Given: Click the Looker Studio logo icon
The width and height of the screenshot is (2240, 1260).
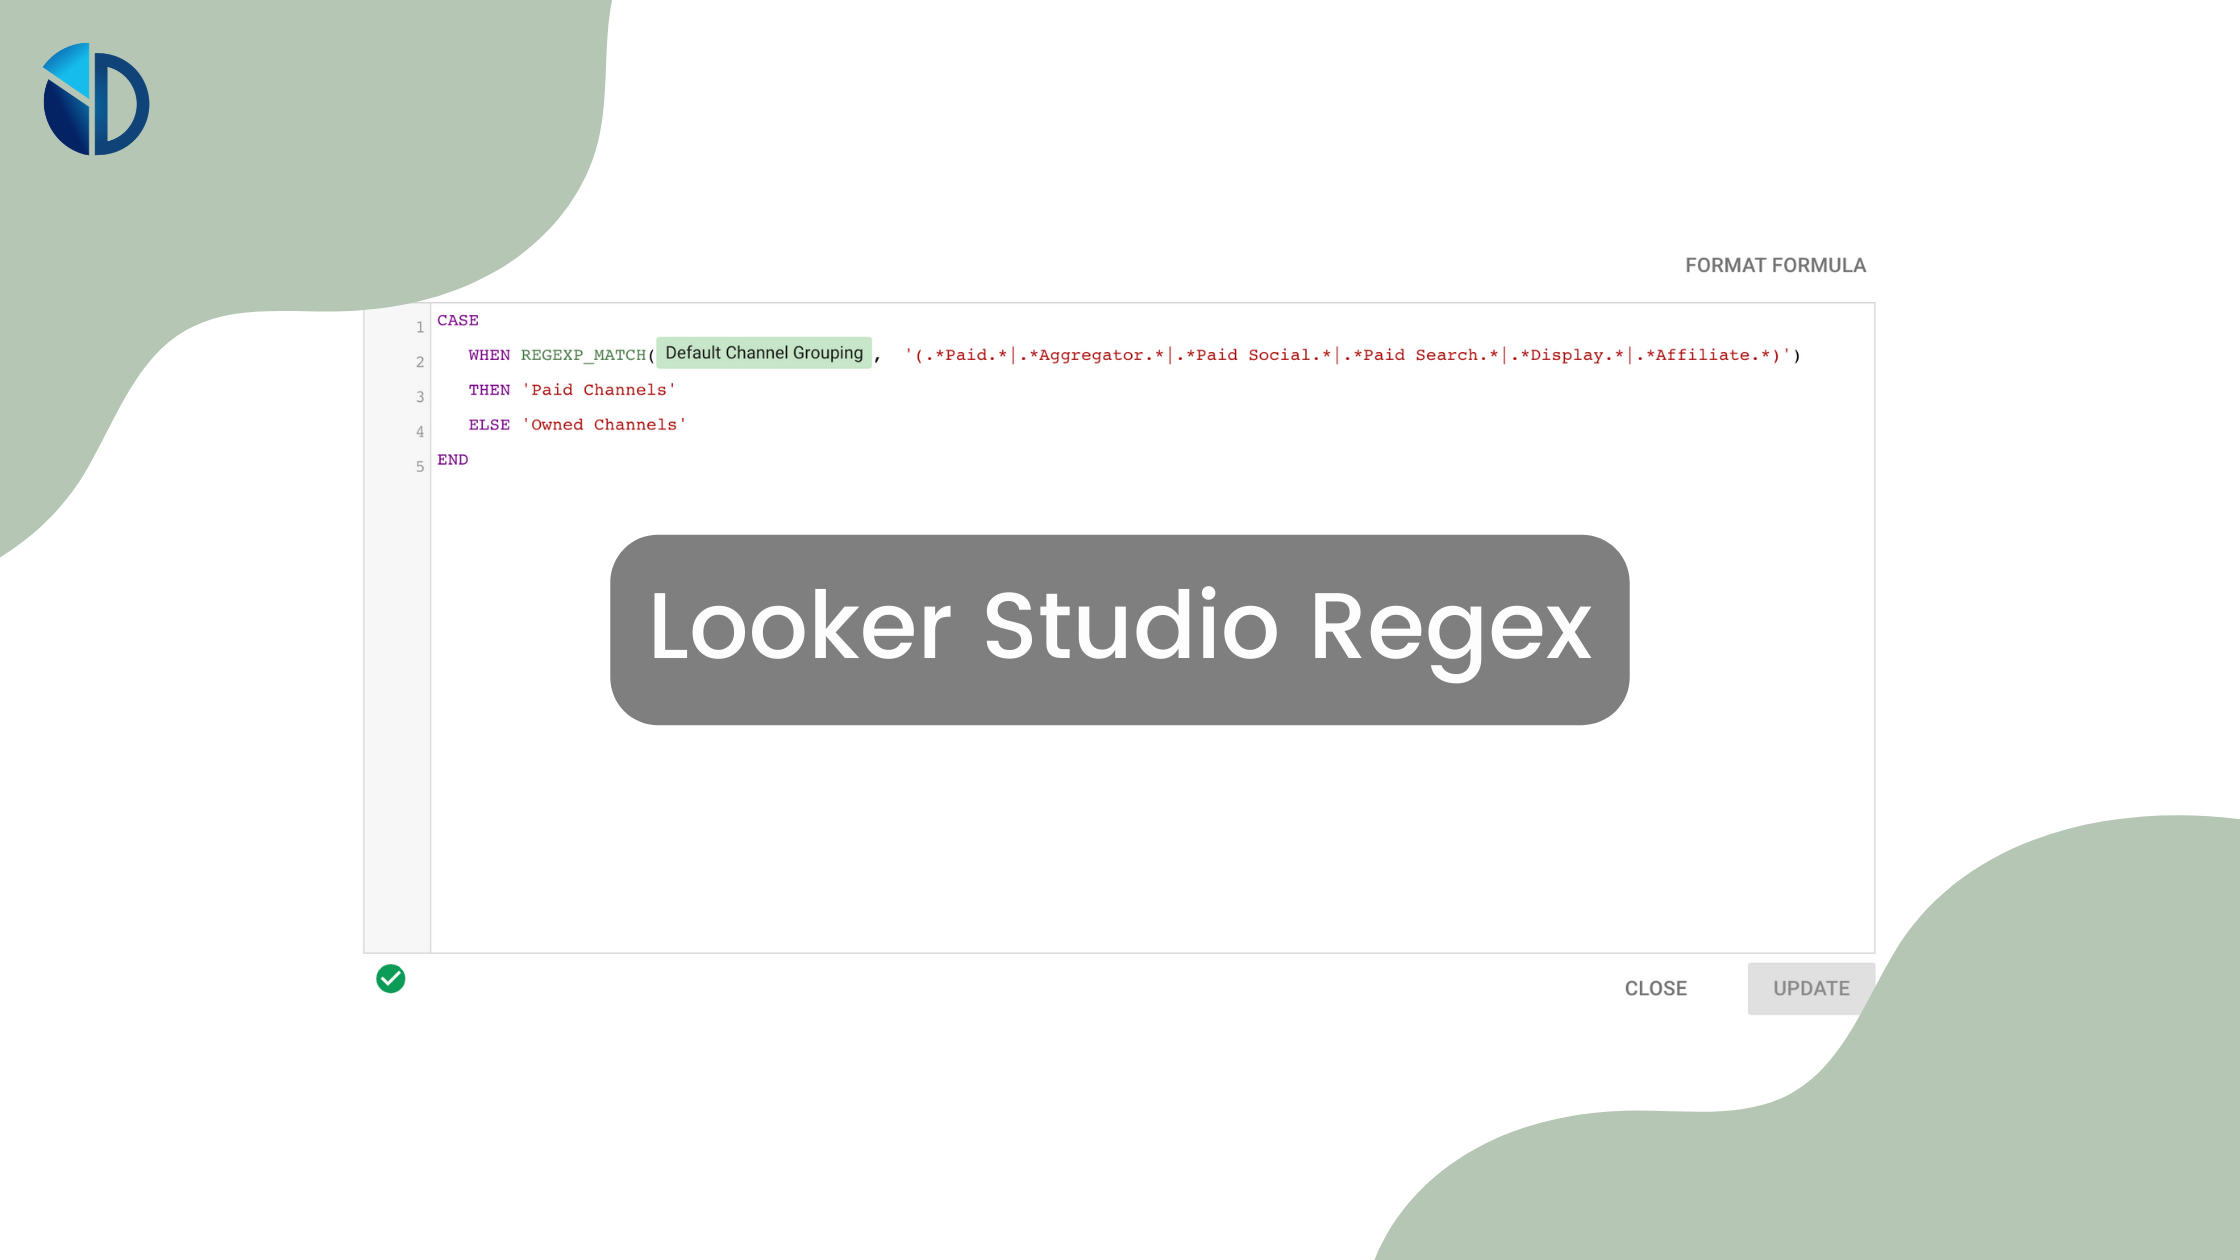Looking at the screenshot, I should coord(97,98).
